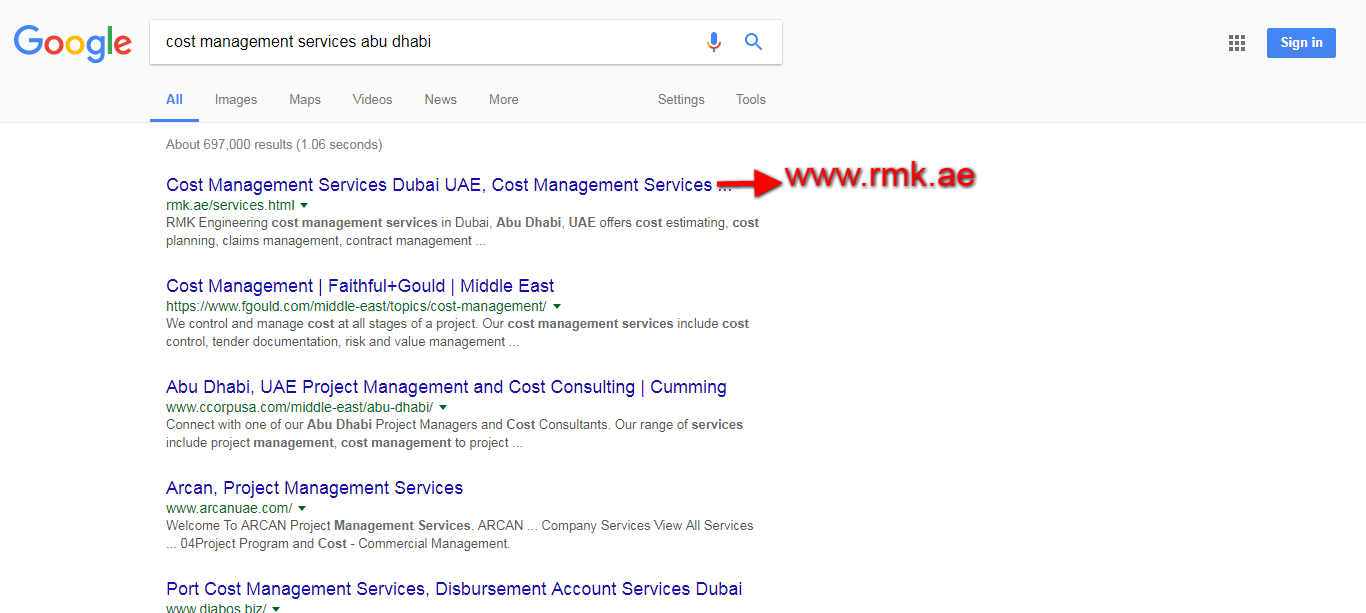Click the fgould.com cost-management URL text

[356, 307]
